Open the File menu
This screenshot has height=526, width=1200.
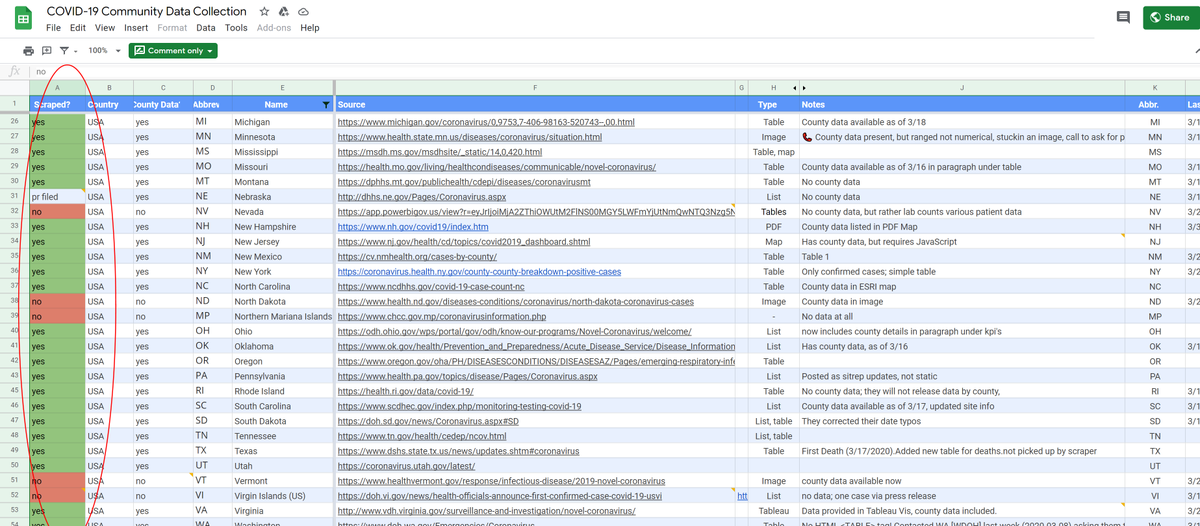pos(54,28)
